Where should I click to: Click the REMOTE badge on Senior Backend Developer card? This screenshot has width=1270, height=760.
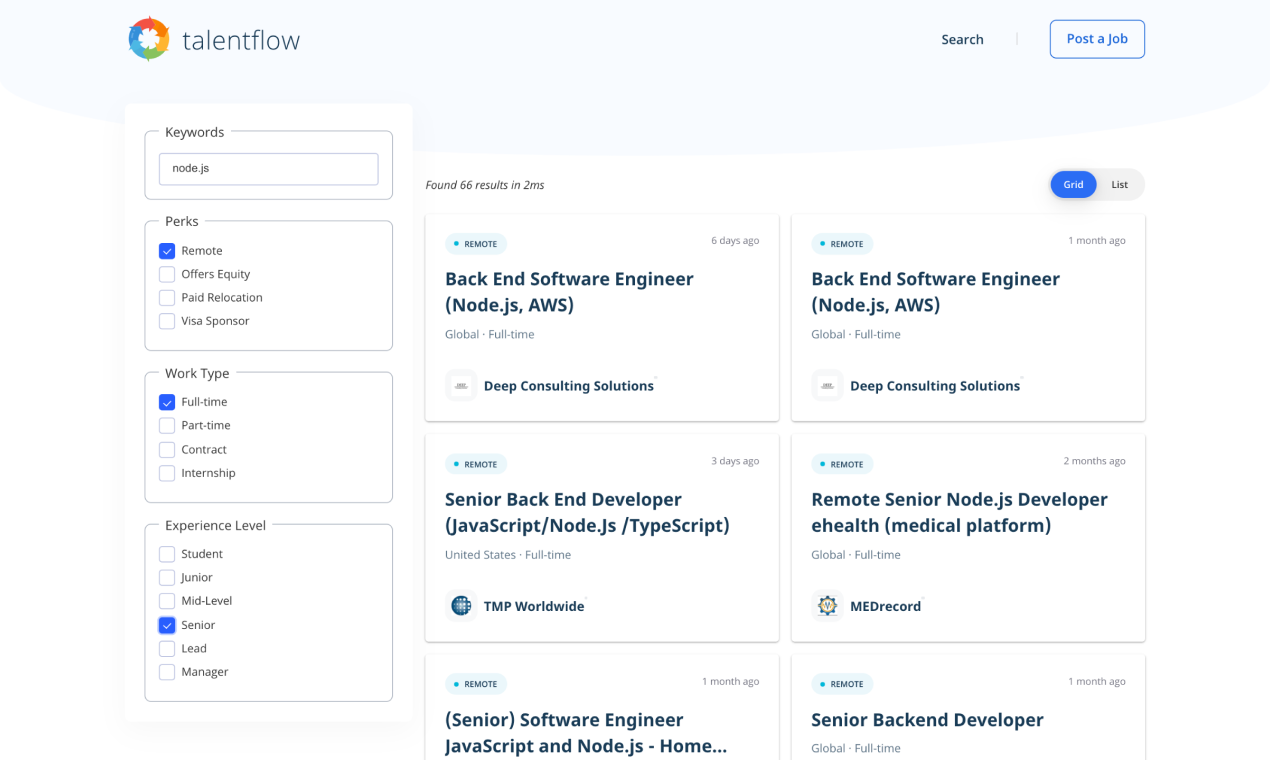click(842, 683)
